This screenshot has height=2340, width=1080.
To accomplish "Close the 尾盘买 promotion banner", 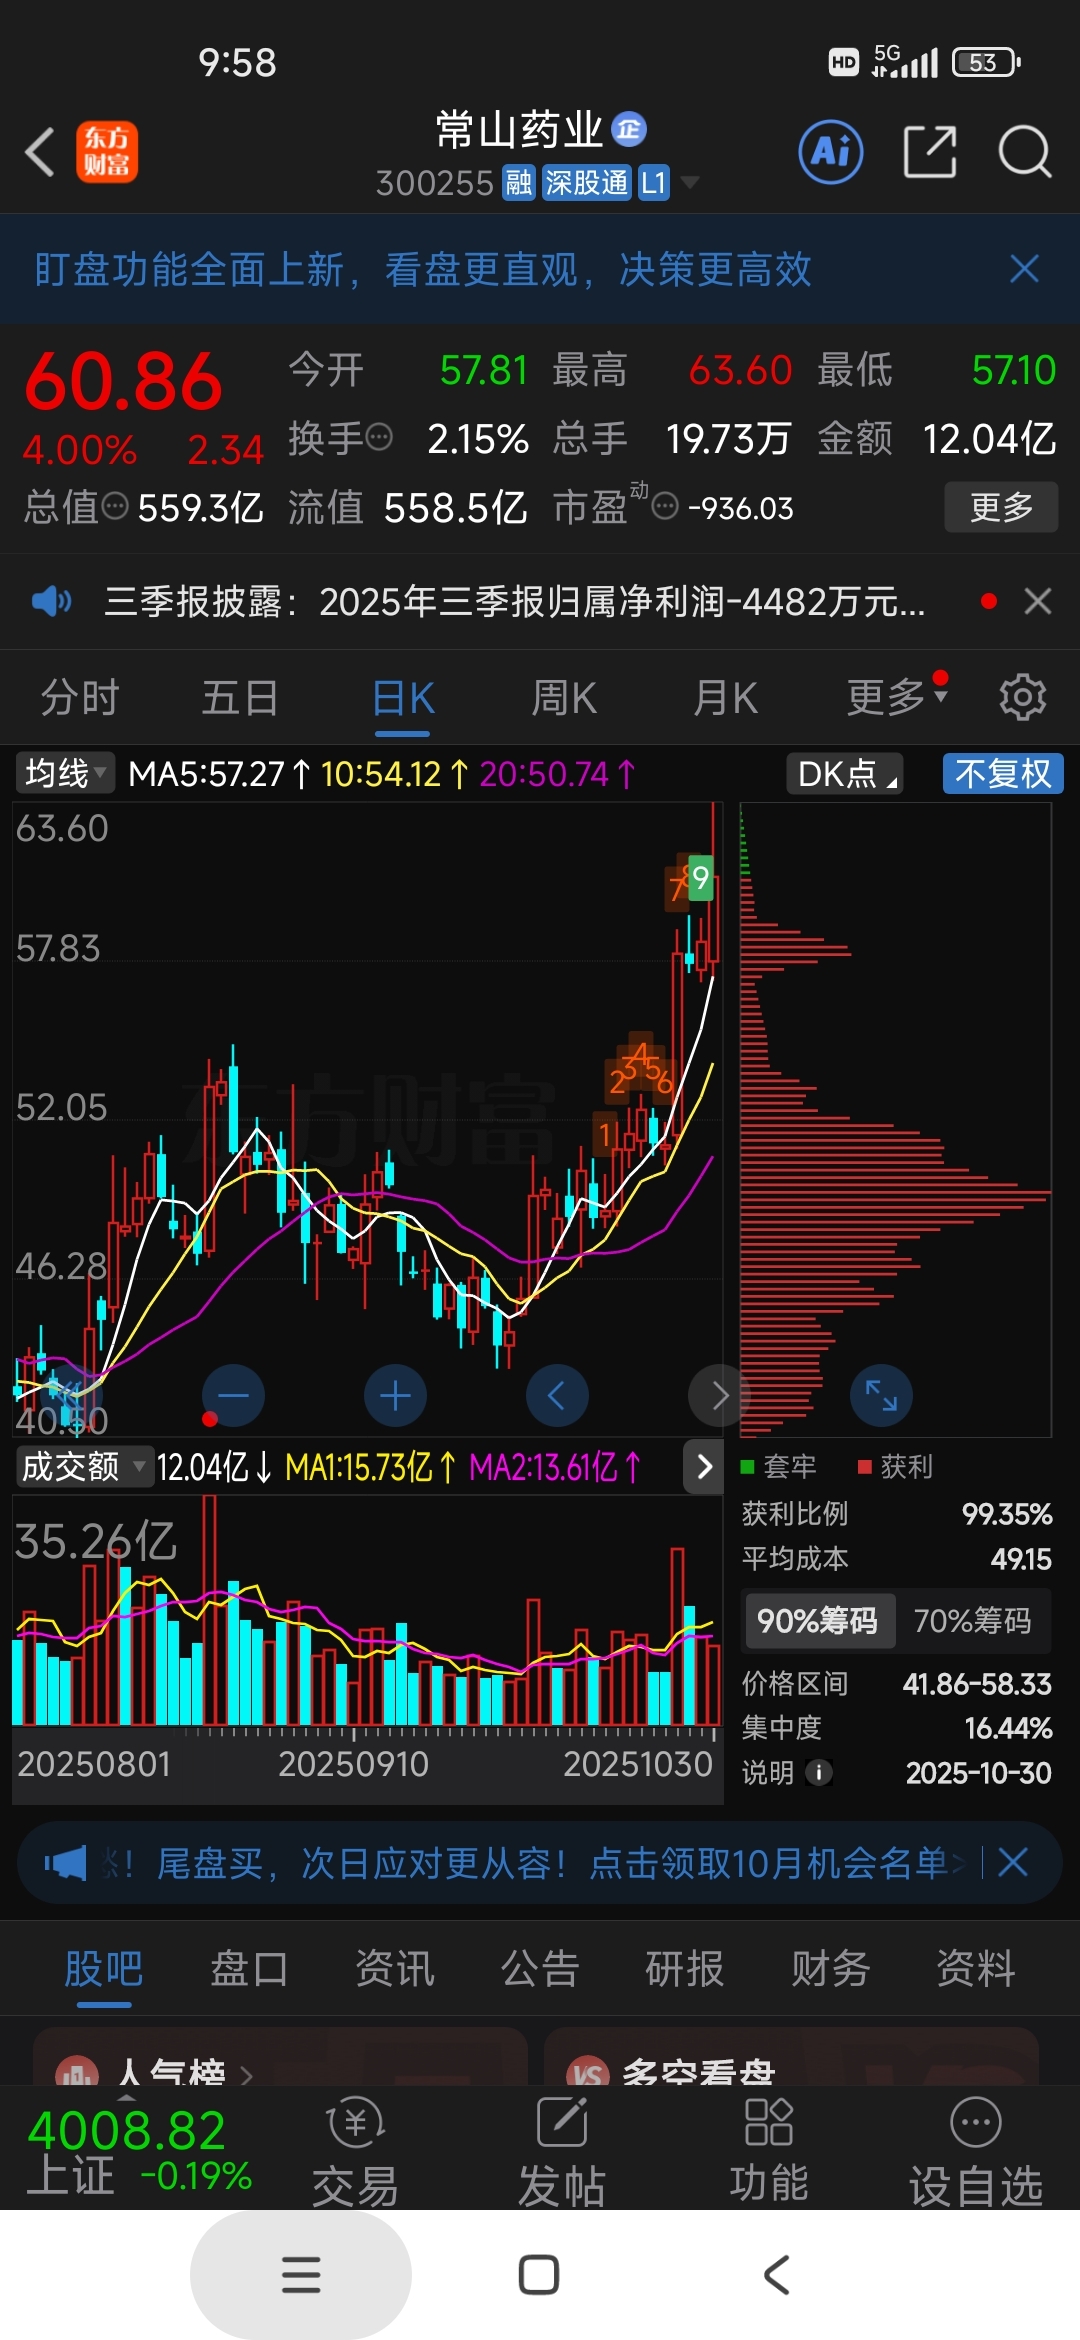I will coord(1013,1862).
